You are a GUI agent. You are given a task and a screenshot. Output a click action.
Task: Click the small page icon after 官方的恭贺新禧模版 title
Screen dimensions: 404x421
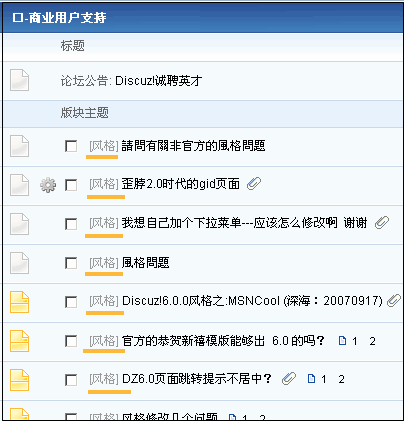(x=342, y=341)
